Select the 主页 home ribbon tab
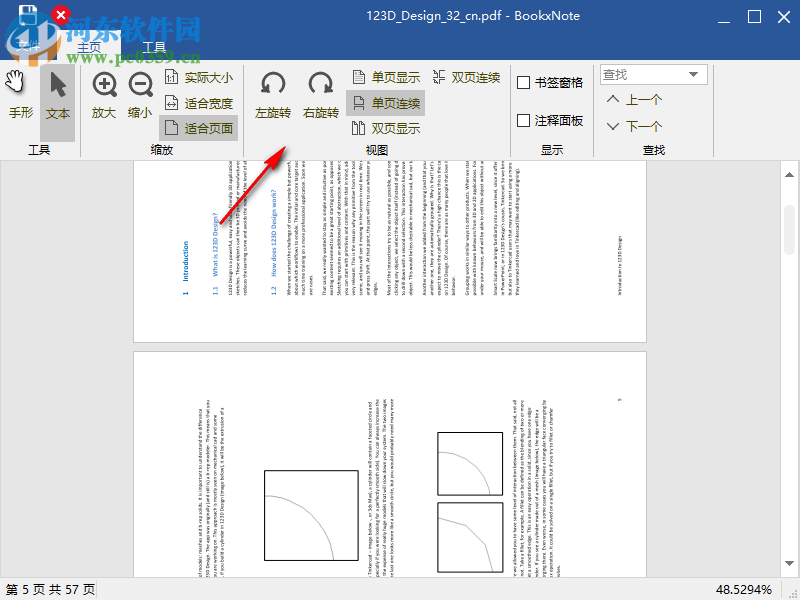The height and width of the screenshot is (600, 800). coord(86,44)
